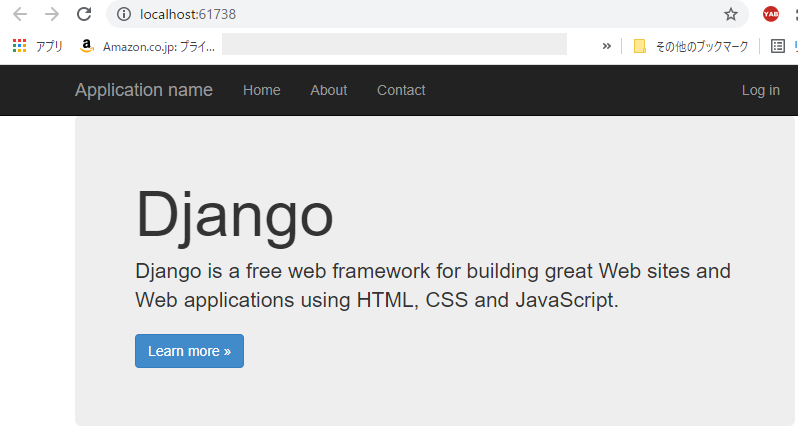The width and height of the screenshot is (798, 433).
Task: Click the browser back arrow
Action: tap(20, 14)
